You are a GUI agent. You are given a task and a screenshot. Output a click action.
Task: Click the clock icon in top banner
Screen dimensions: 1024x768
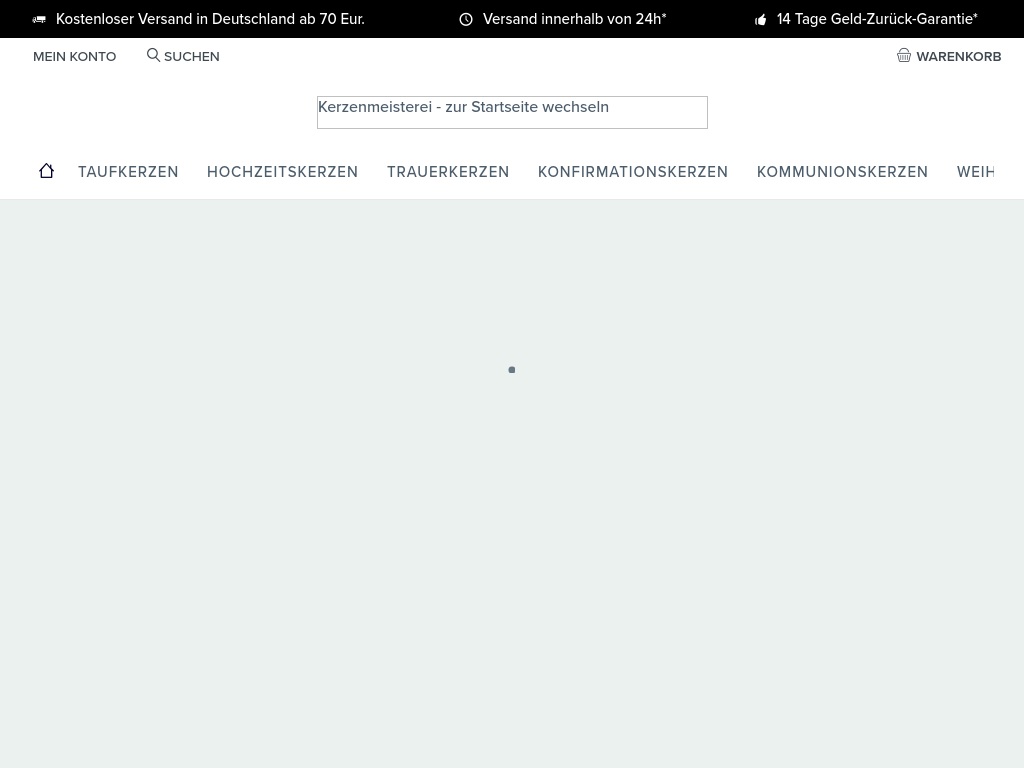466,20
